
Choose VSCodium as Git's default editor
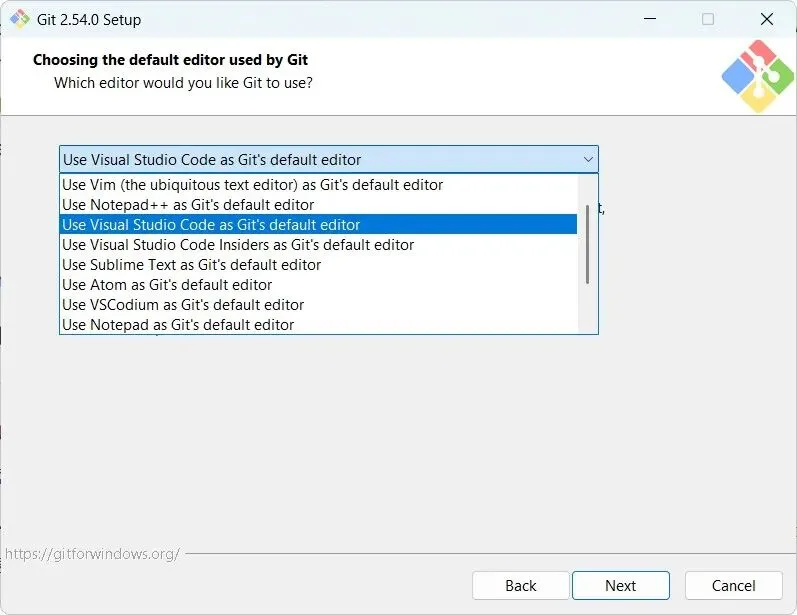(318, 305)
